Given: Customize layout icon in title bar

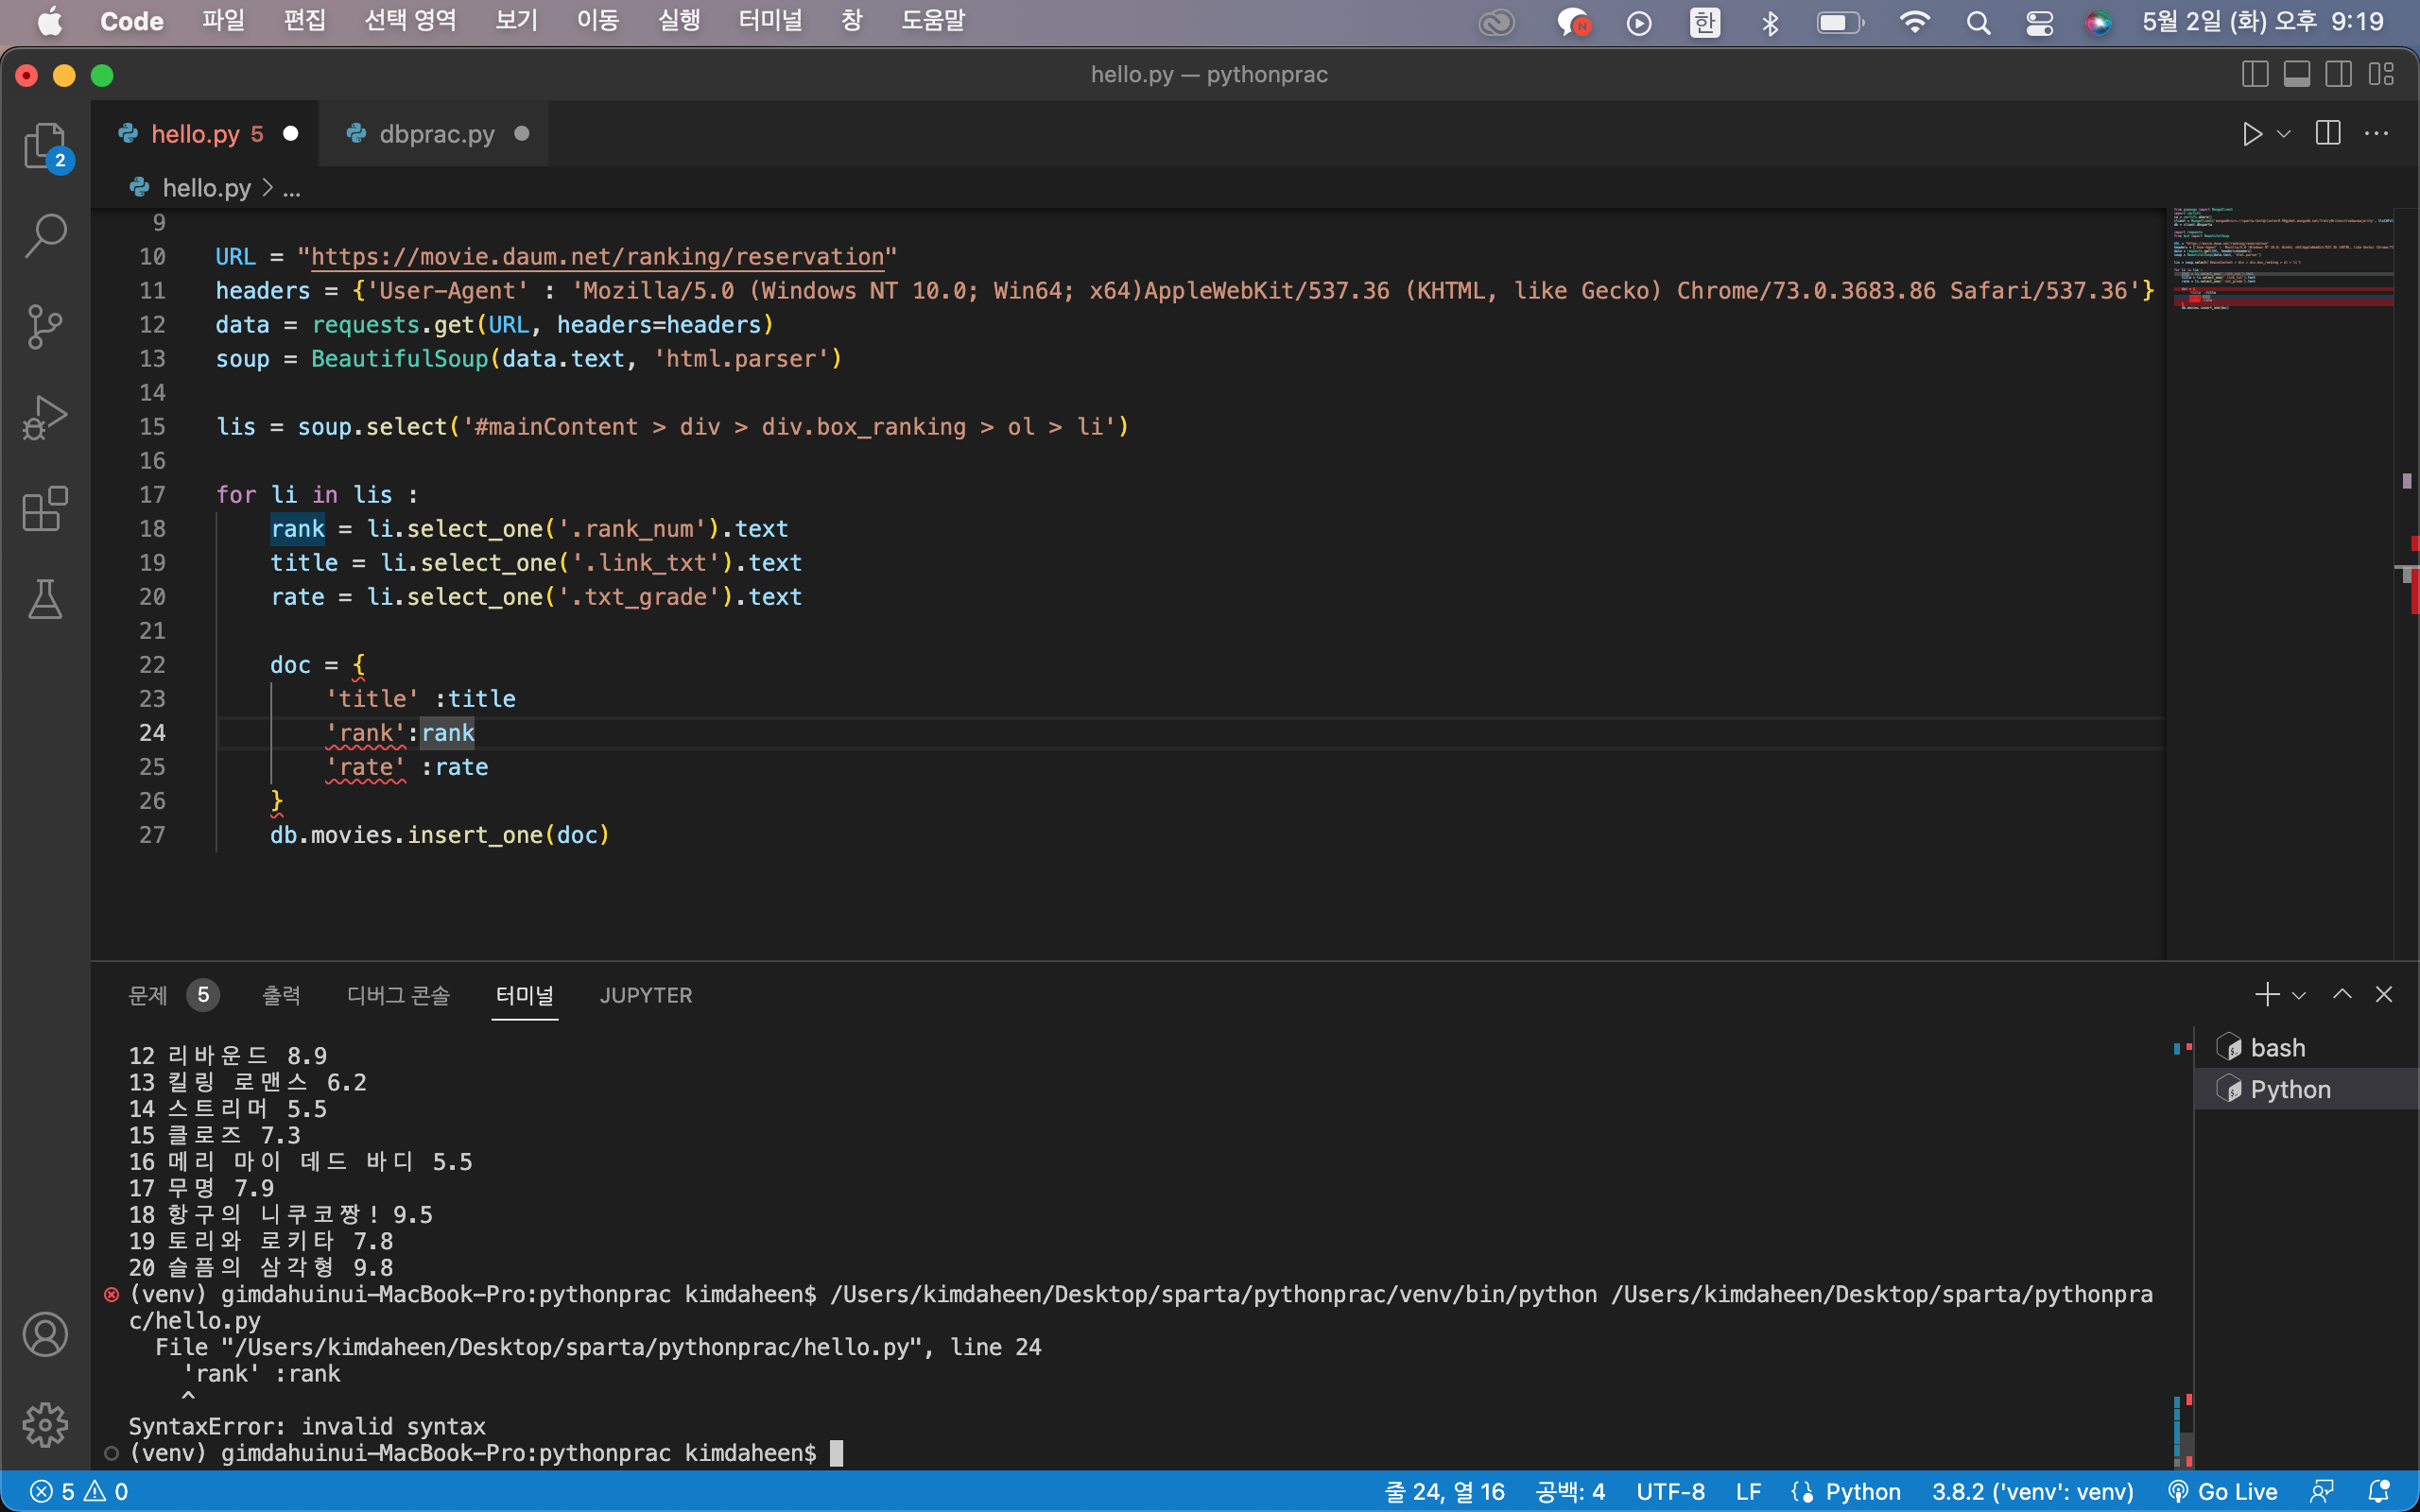Looking at the screenshot, I should coord(2381,74).
